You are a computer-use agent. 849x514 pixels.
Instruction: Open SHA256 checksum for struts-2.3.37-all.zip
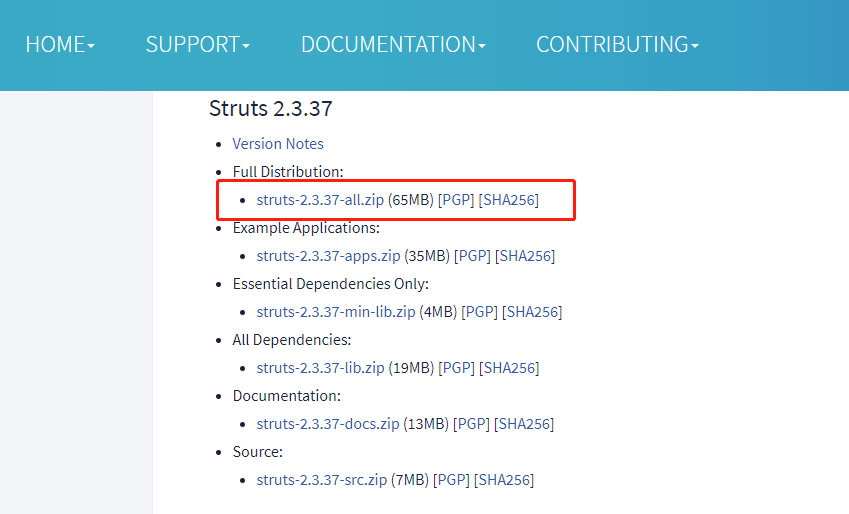point(508,200)
